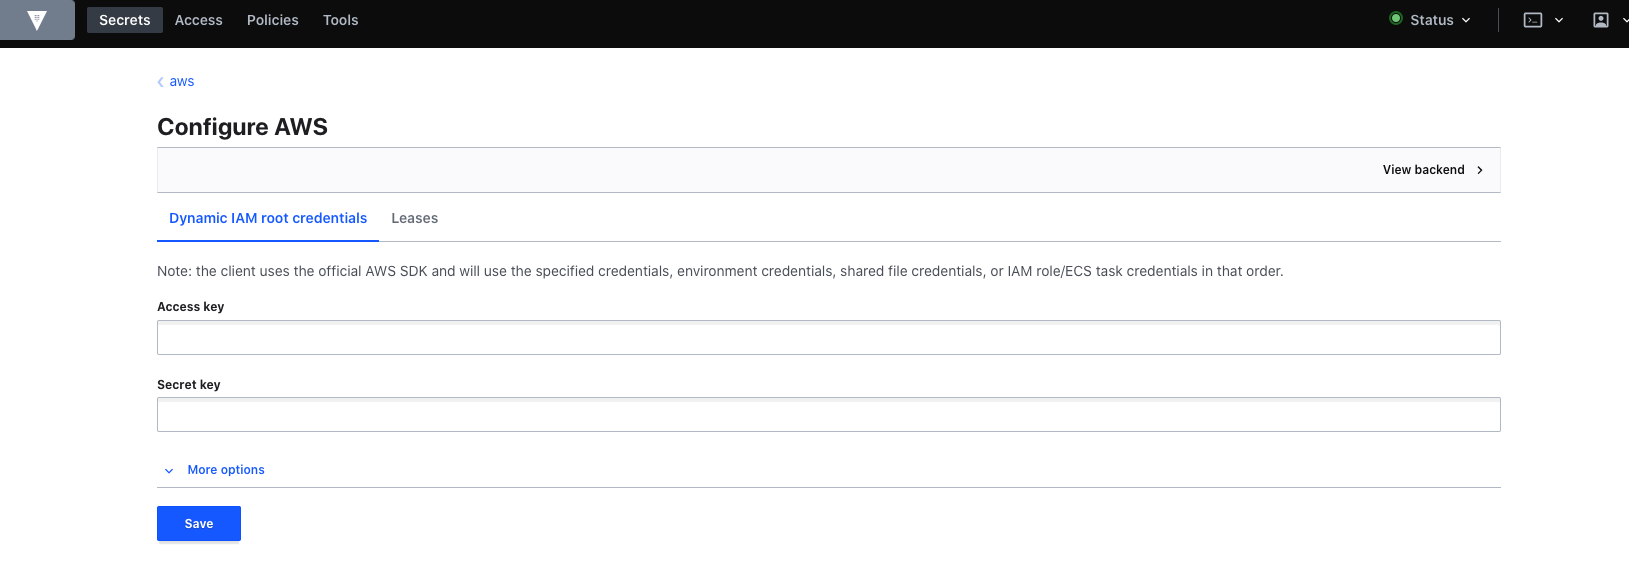
Task: Click the back chevron beside aws
Action: 161,82
